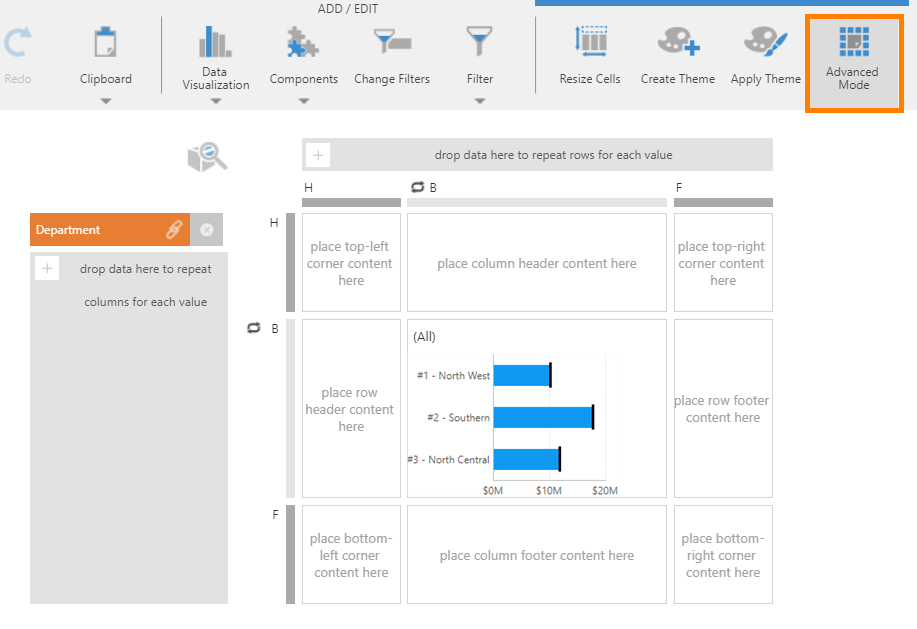Screen dimensions: 917x629
Task: Click the magnifier preview icon
Action: (x=207, y=156)
